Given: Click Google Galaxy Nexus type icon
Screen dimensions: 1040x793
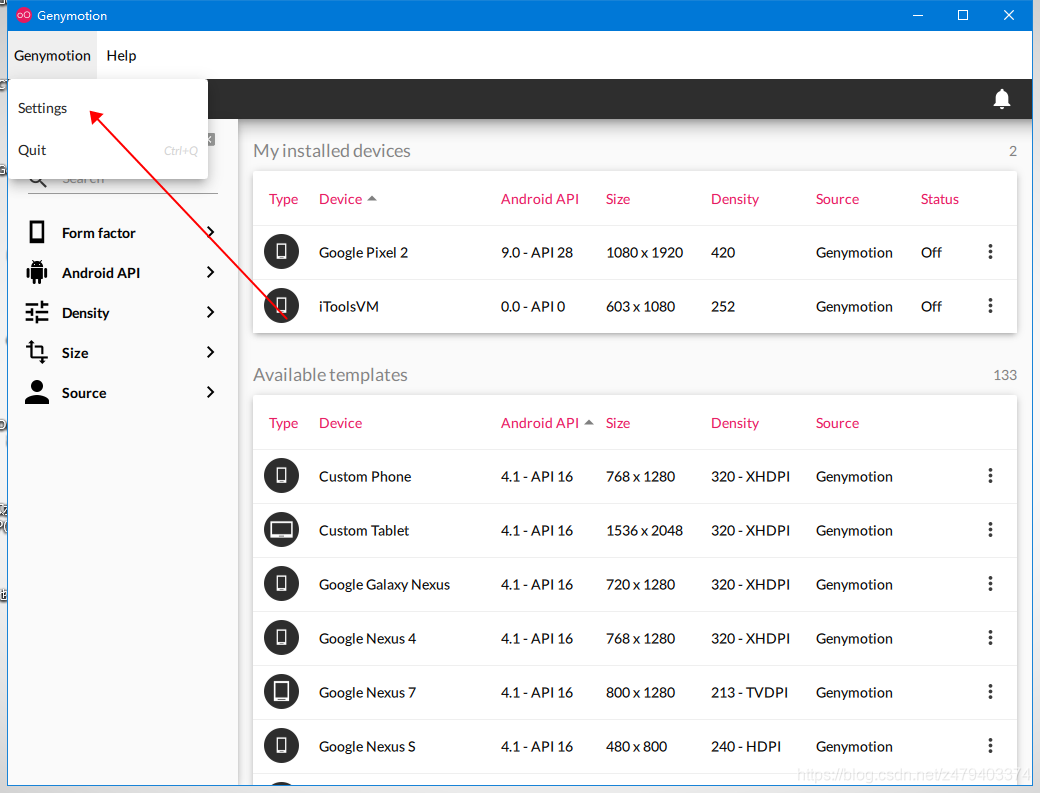Looking at the screenshot, I should (281, 583).
